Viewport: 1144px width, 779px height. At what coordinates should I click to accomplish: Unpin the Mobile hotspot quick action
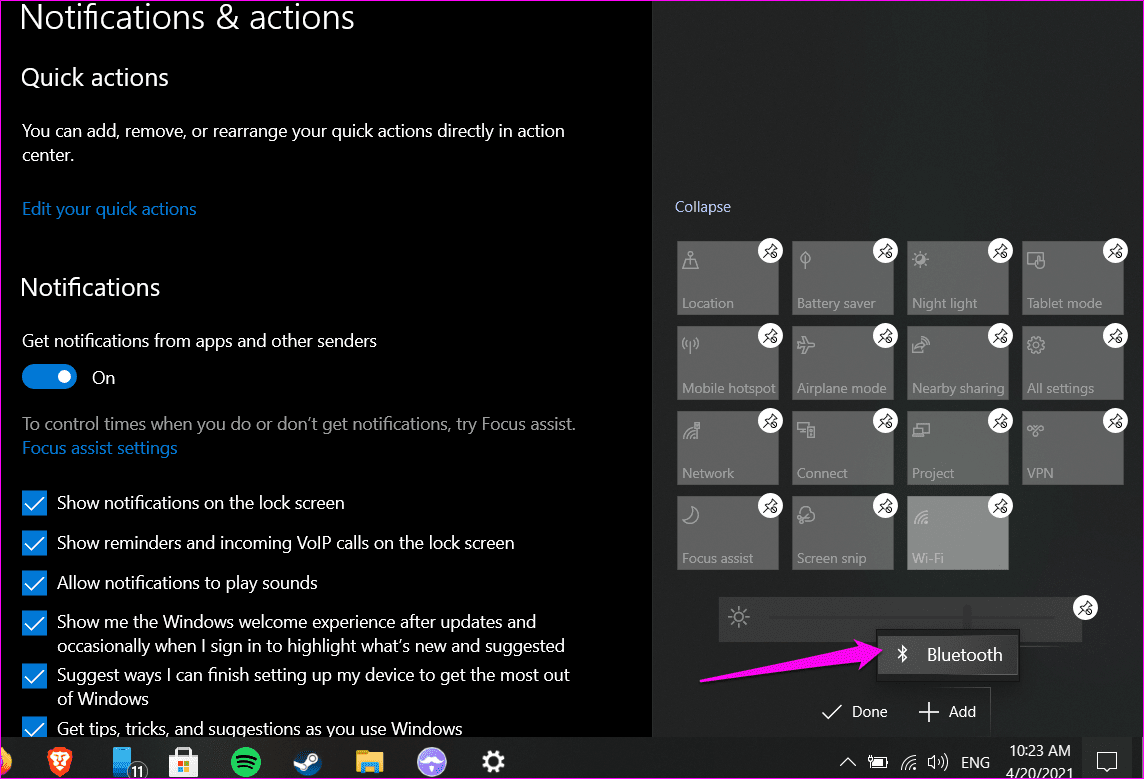(770, 336)
